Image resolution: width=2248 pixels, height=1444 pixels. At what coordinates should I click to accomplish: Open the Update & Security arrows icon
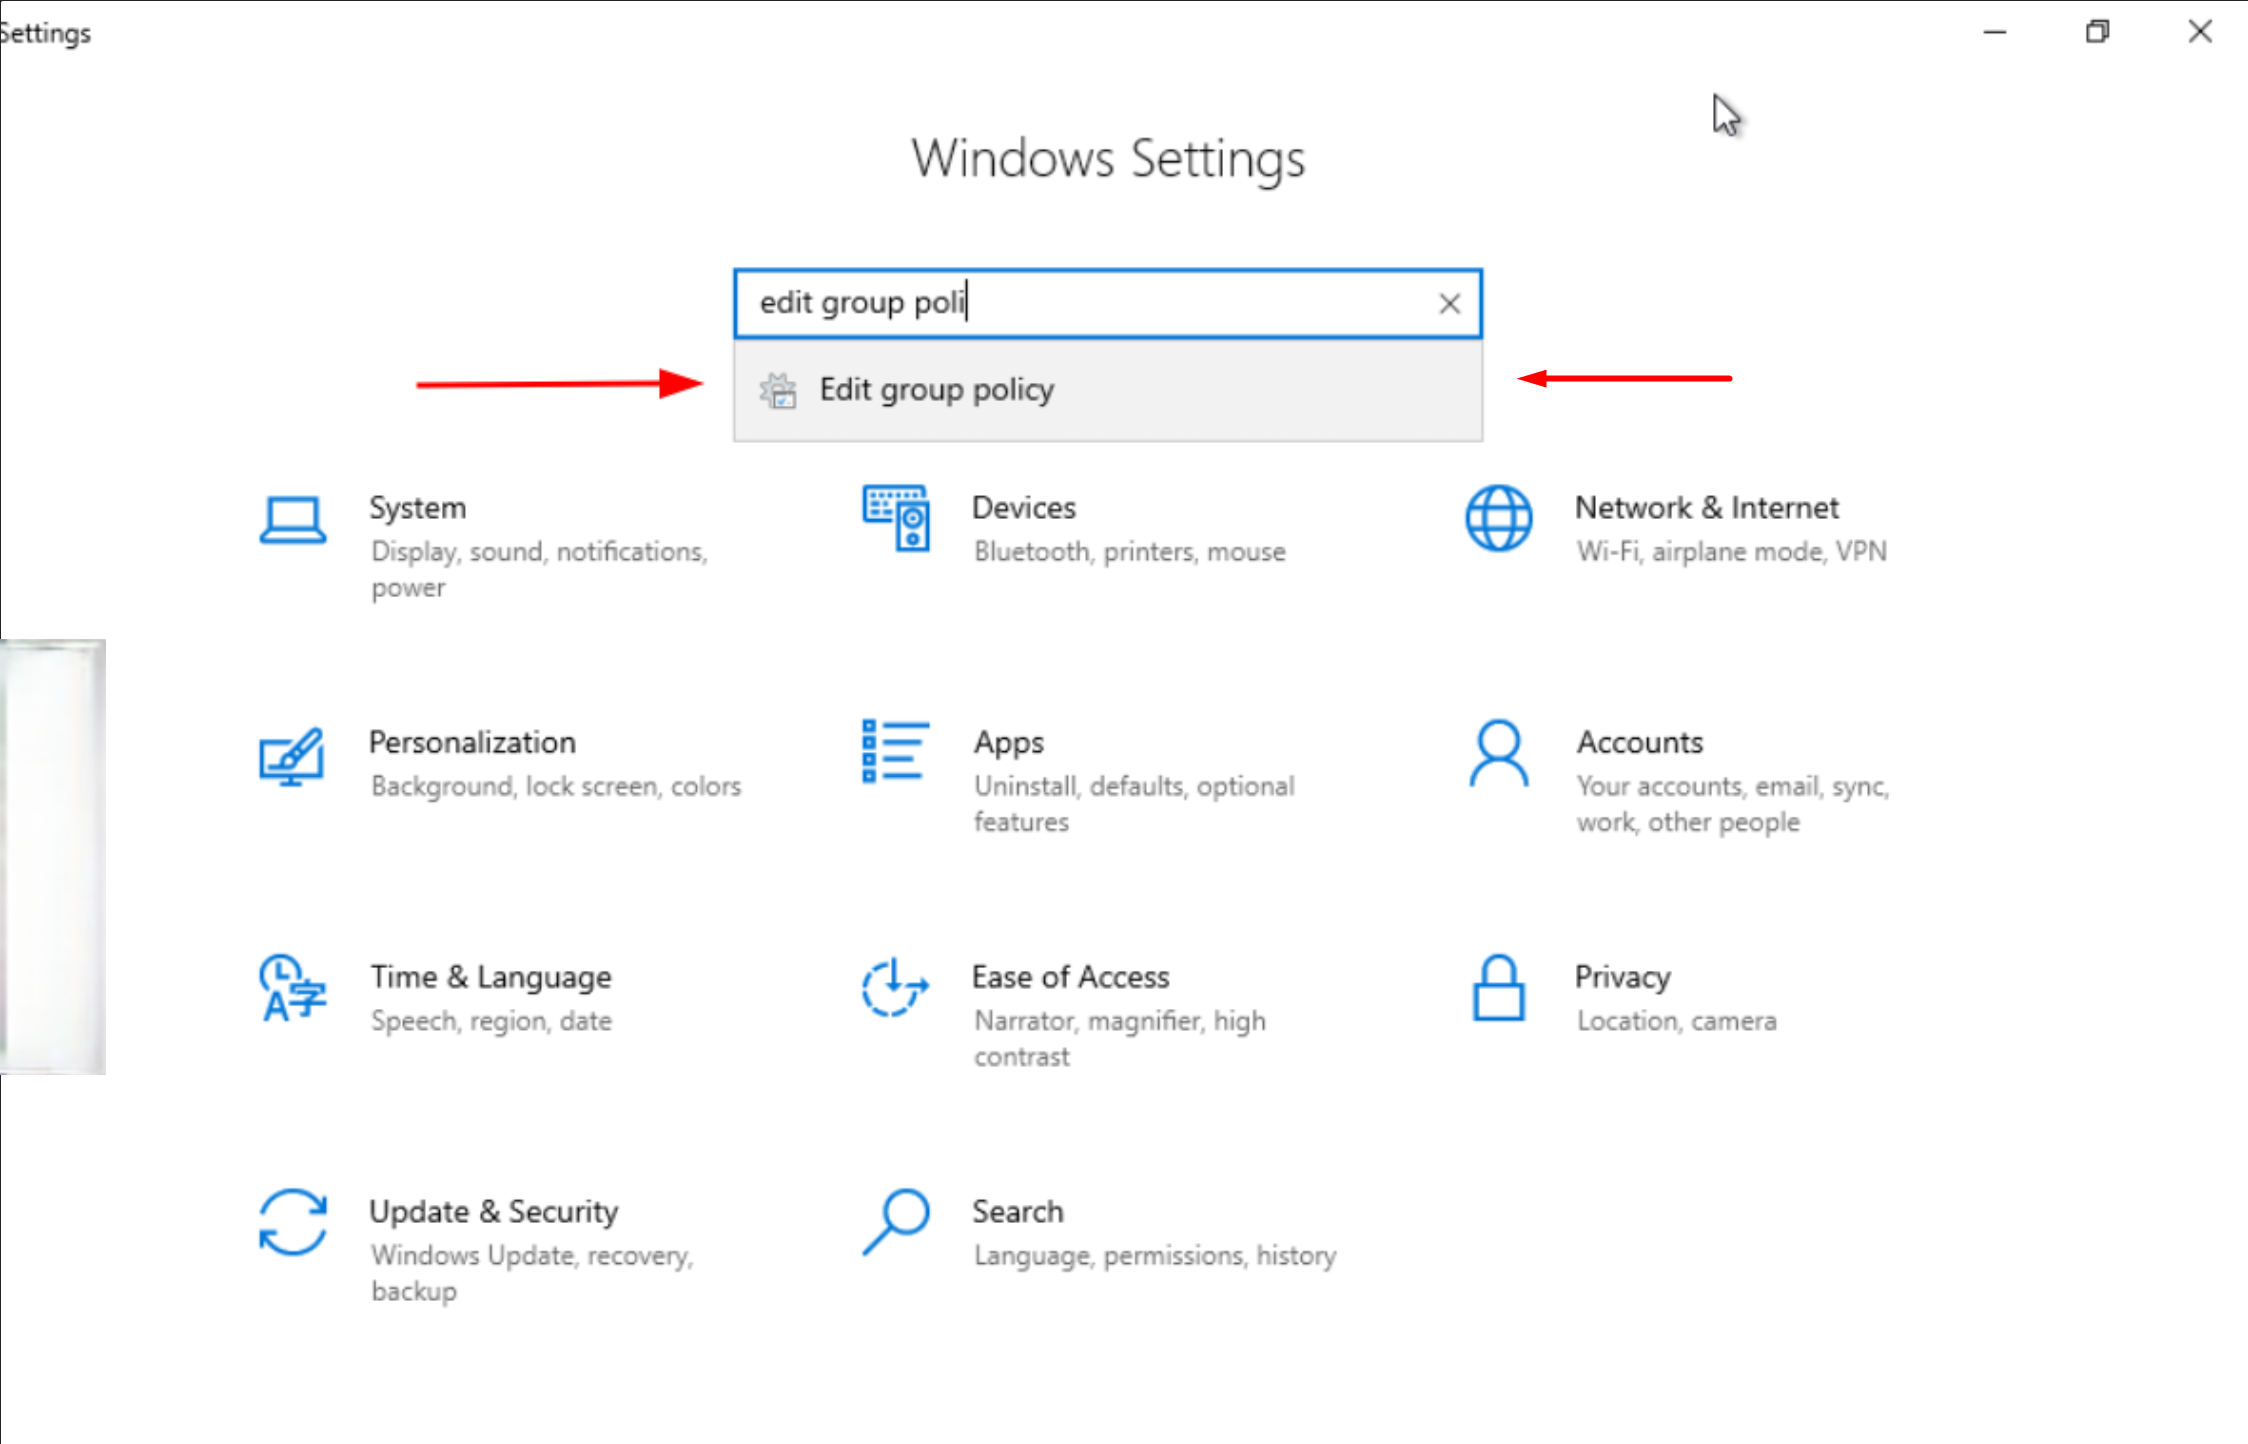(x=292, y=1222)
